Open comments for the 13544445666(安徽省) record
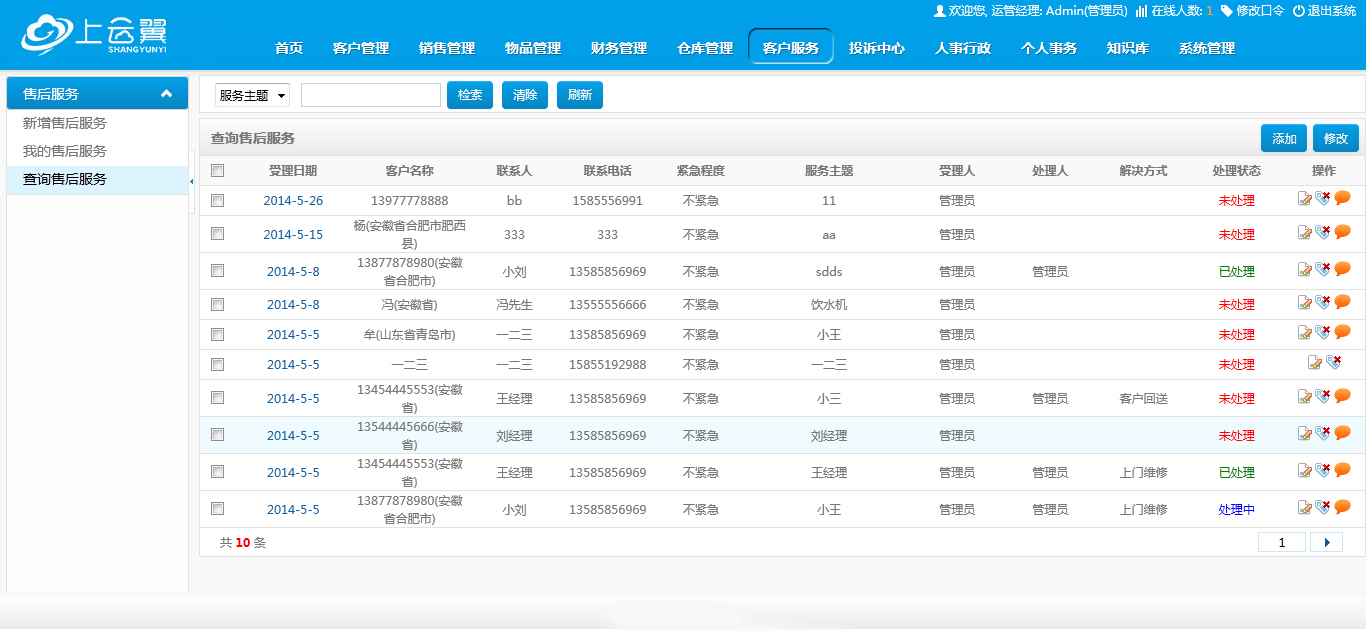The width and height of the screenshot is (1366, 631). [1342, 434]
